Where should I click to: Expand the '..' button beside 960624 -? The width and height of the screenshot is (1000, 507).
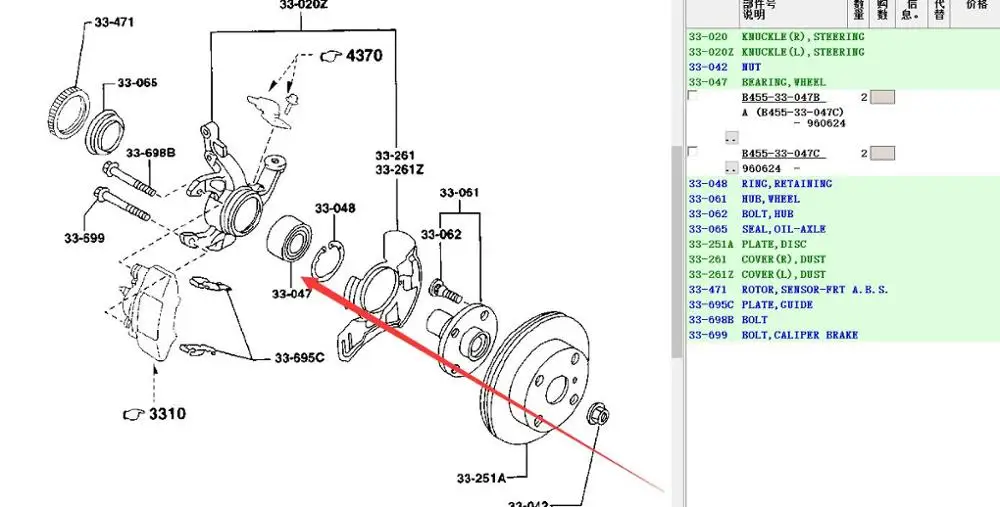[732, 169]
